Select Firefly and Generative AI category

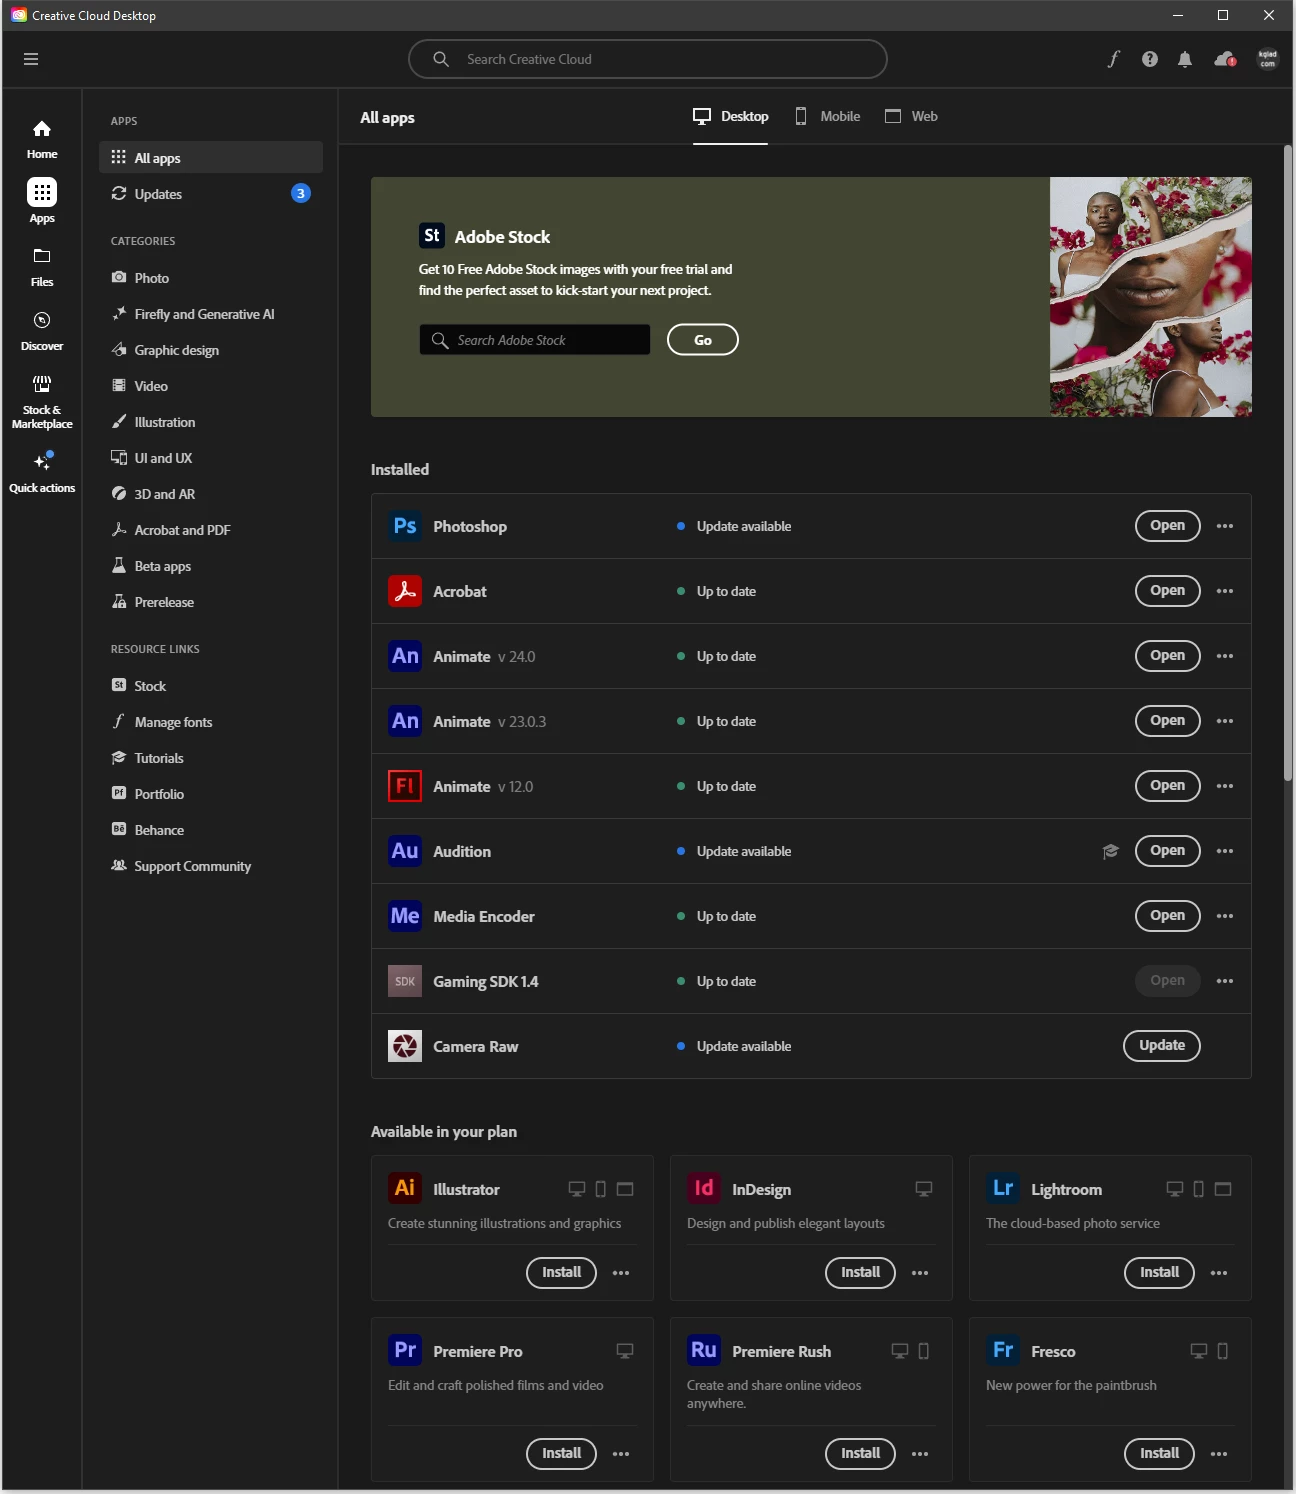211,313
